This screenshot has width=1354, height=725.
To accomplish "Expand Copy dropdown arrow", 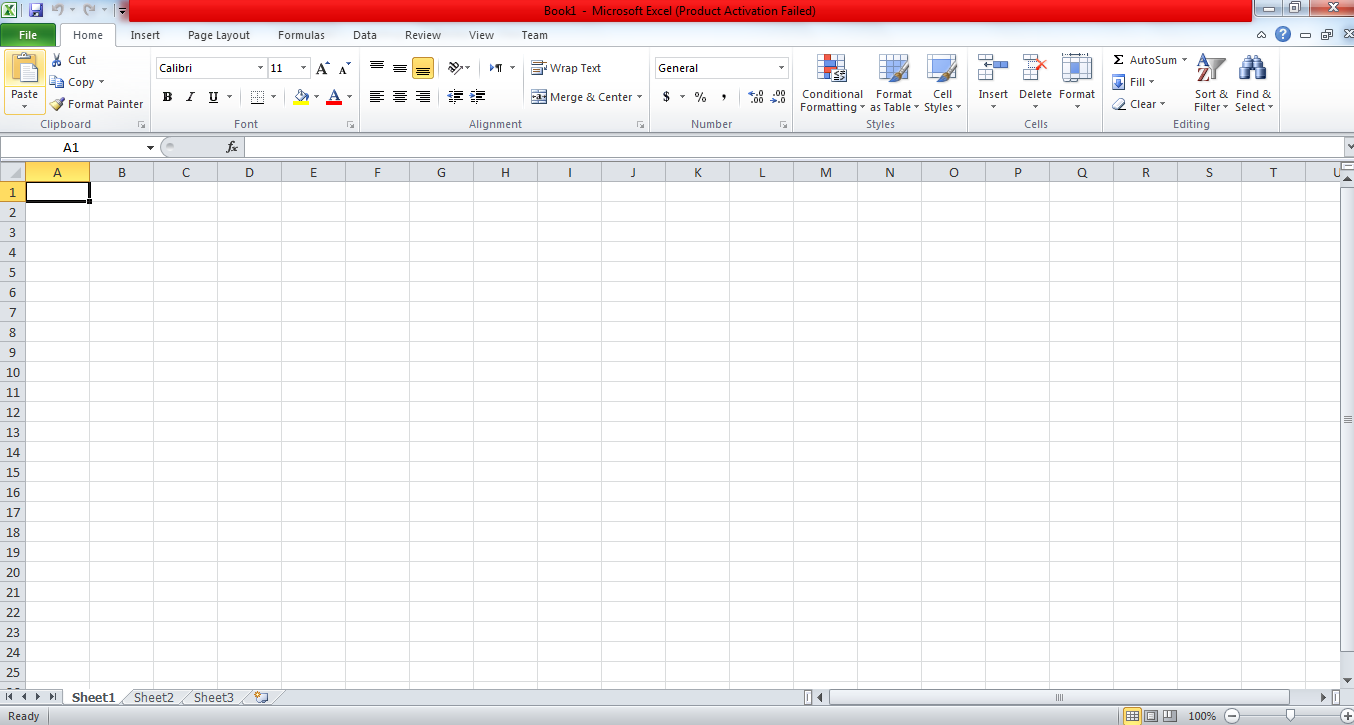I will click(x=101, y=82).
